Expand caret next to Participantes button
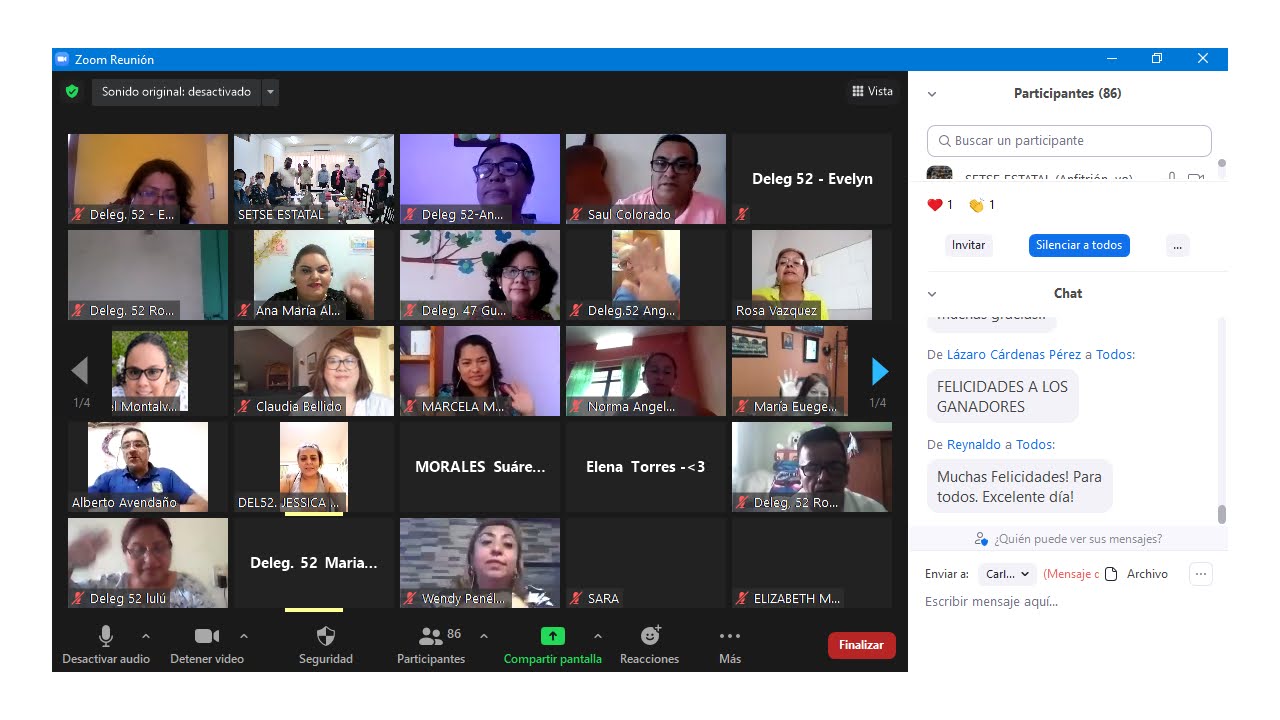 484,636
